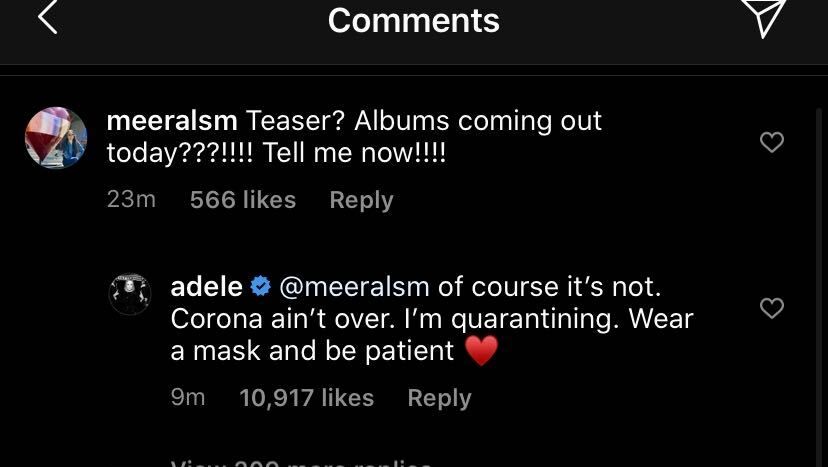Open the adele username link
This screenshot has height=467, width=828.
207,287
